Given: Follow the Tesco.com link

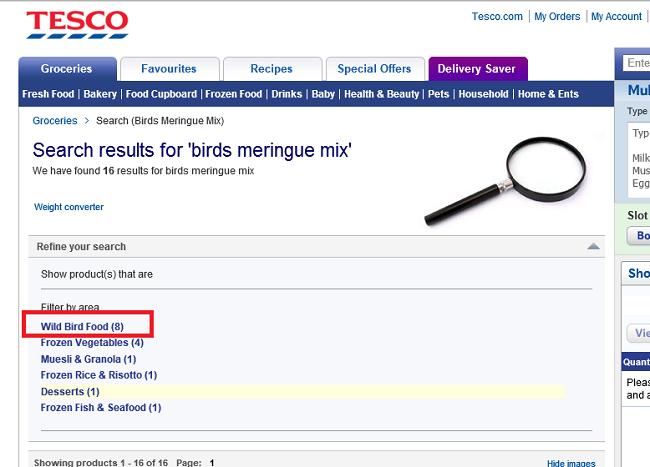Looking at the screenshot, I should [x=497, y=17].
